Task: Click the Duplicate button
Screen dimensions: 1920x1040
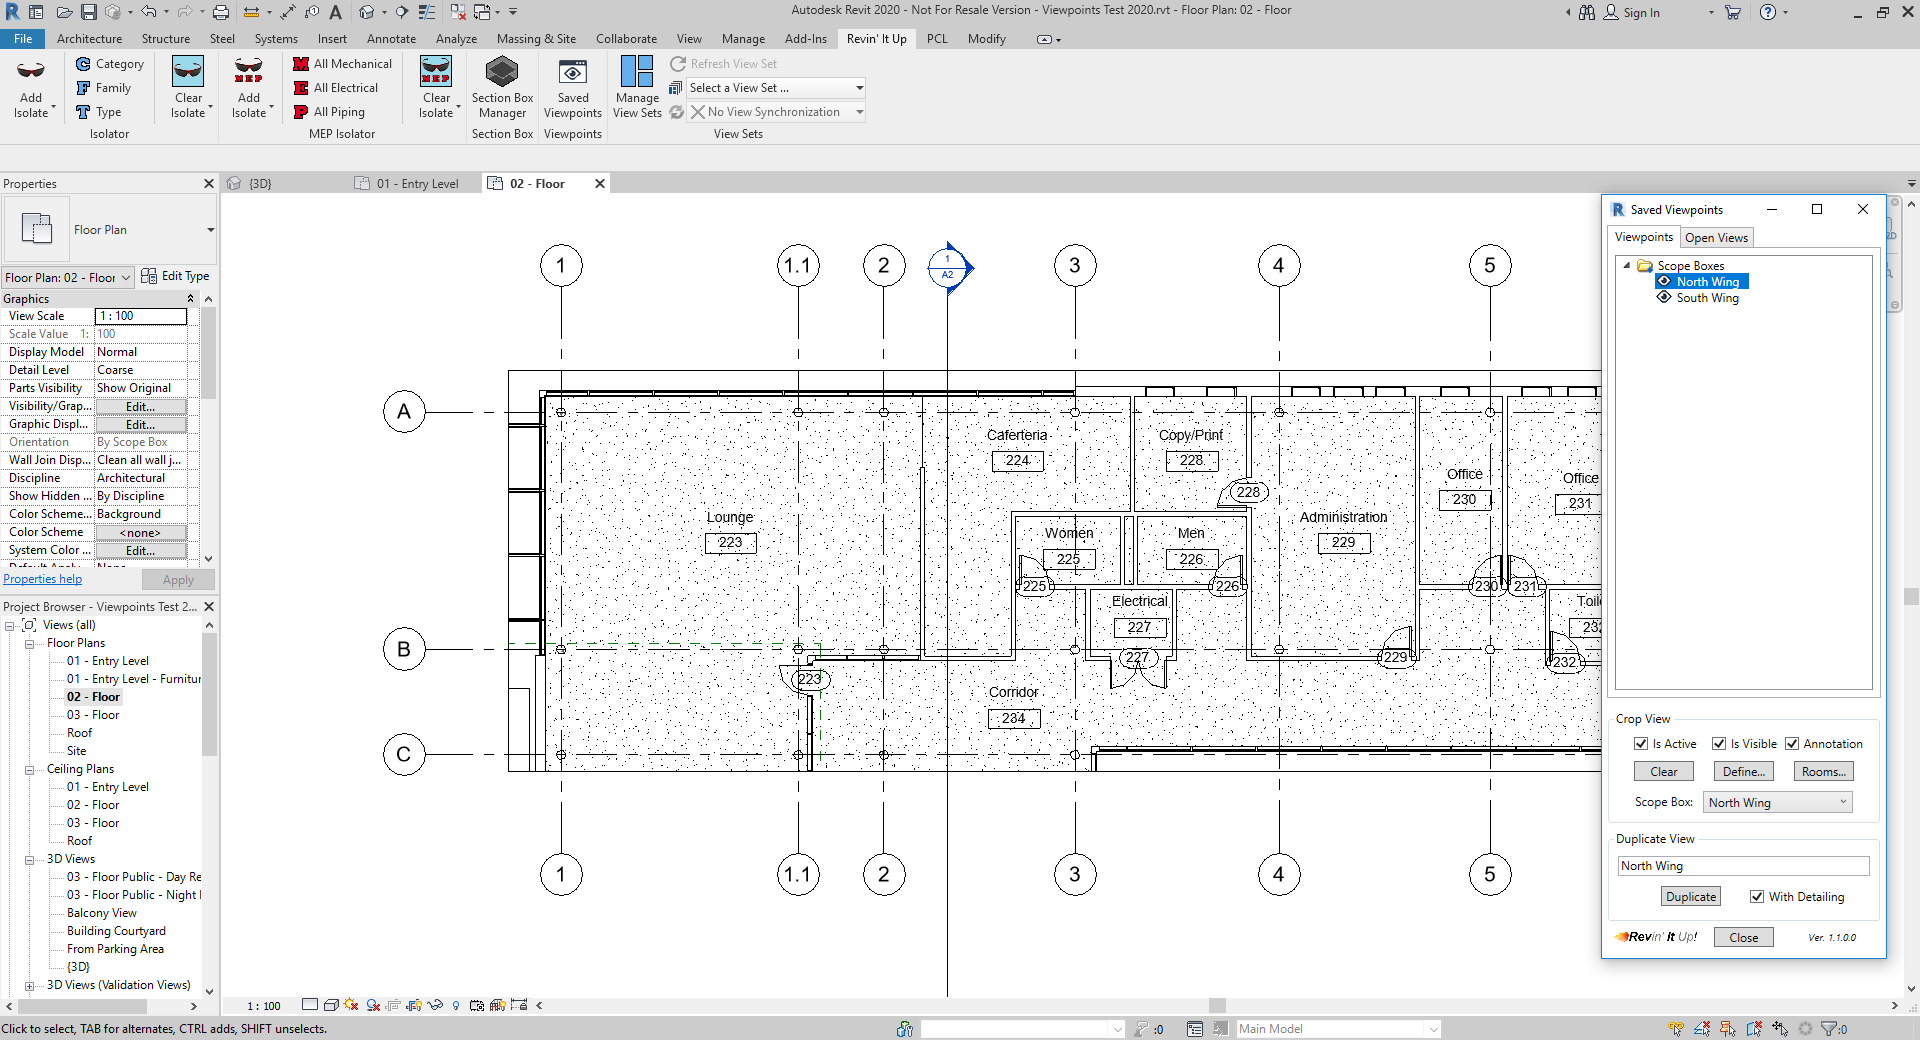Action: 1691,897
